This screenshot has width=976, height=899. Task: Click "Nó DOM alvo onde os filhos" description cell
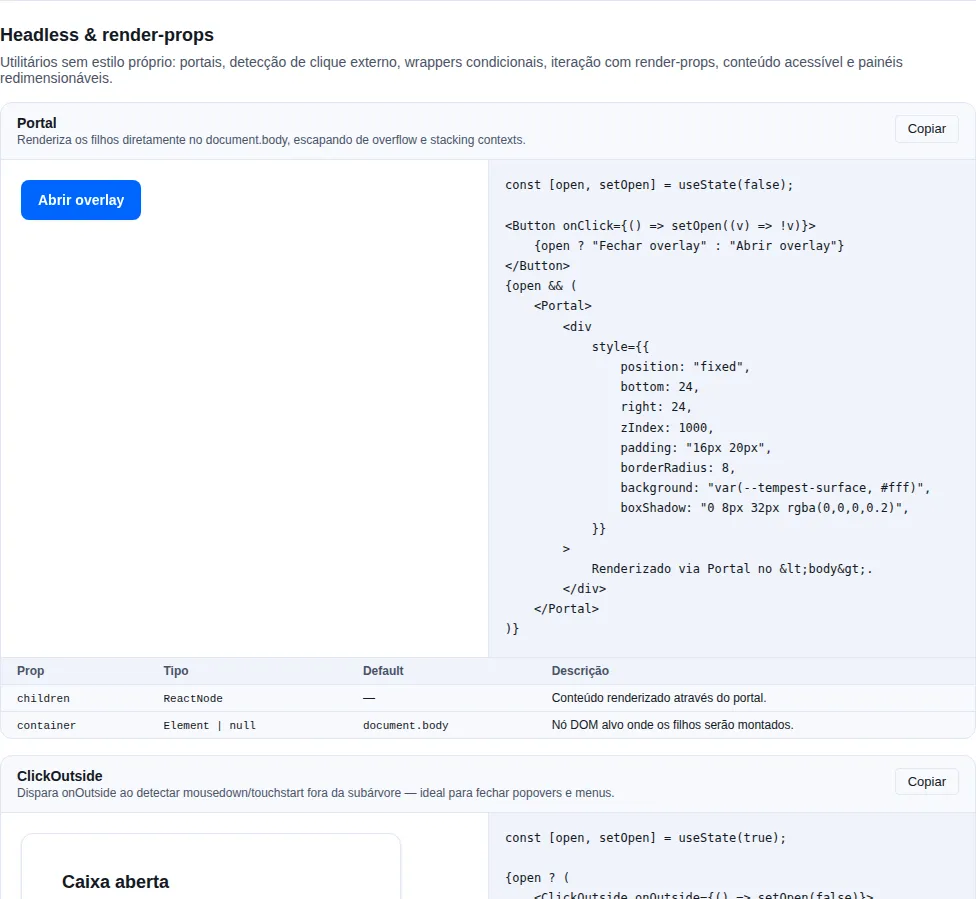pyautogui.click(x=673, y=725)
